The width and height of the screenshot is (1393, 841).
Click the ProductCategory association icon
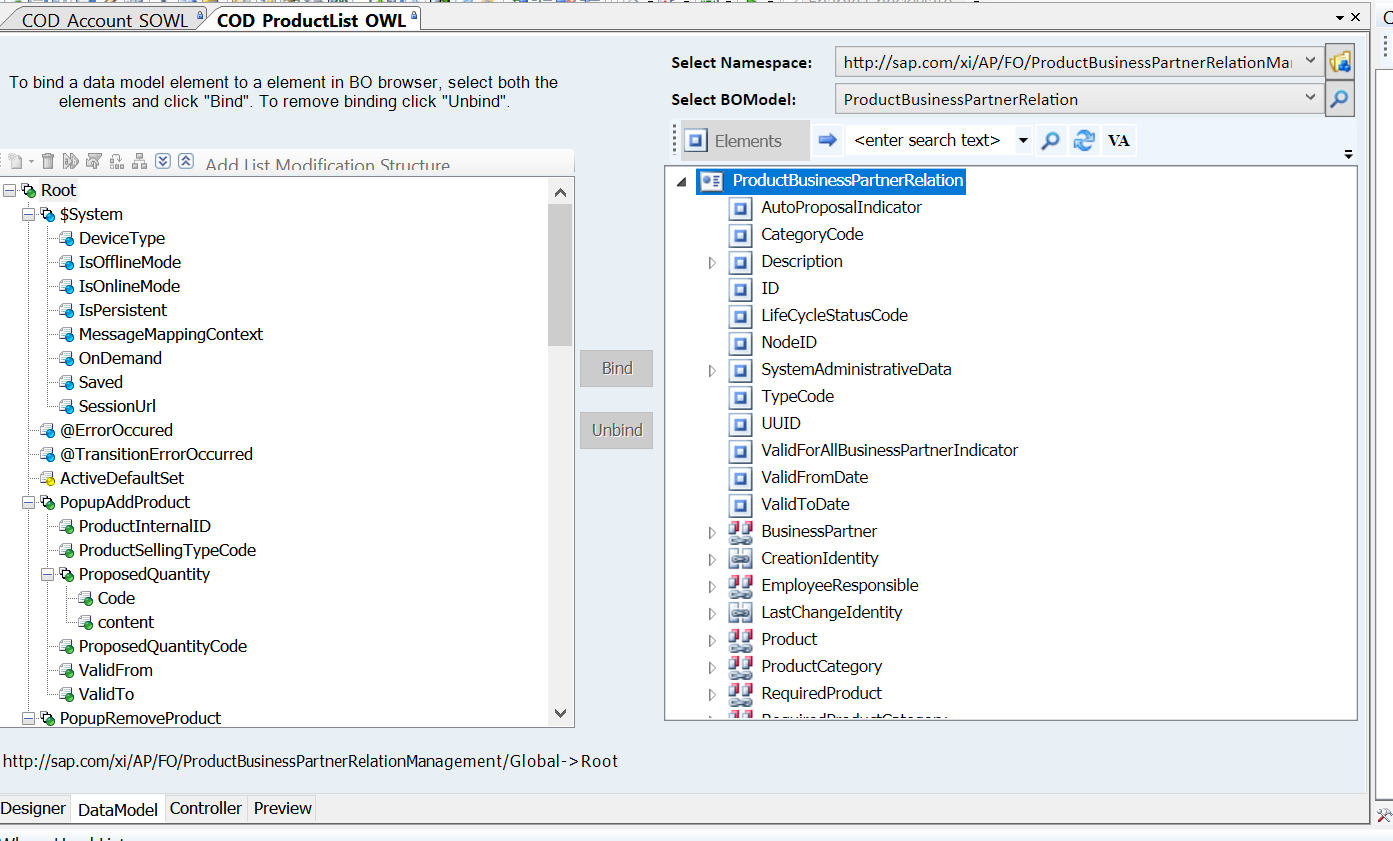740,666
